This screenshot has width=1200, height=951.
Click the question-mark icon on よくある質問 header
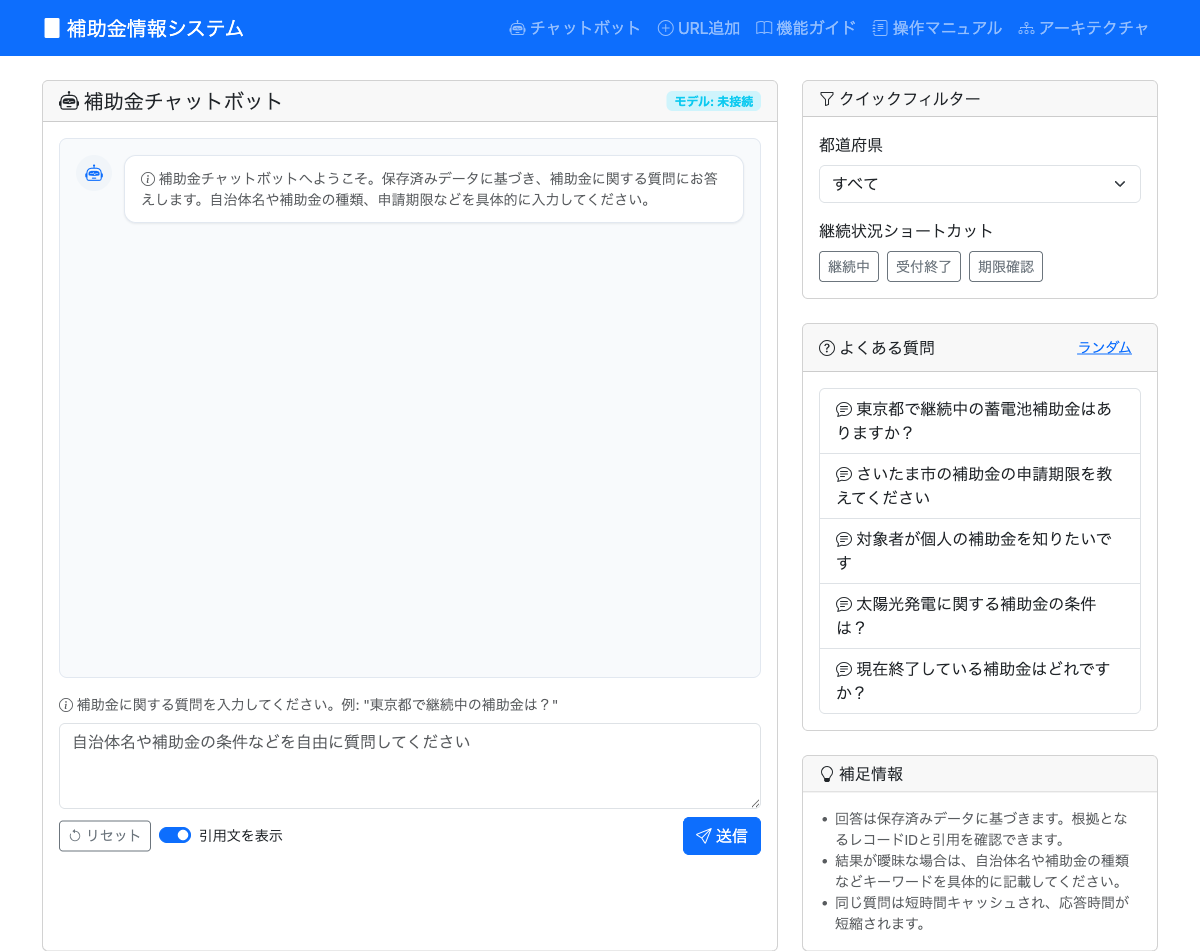pos(825,347)
